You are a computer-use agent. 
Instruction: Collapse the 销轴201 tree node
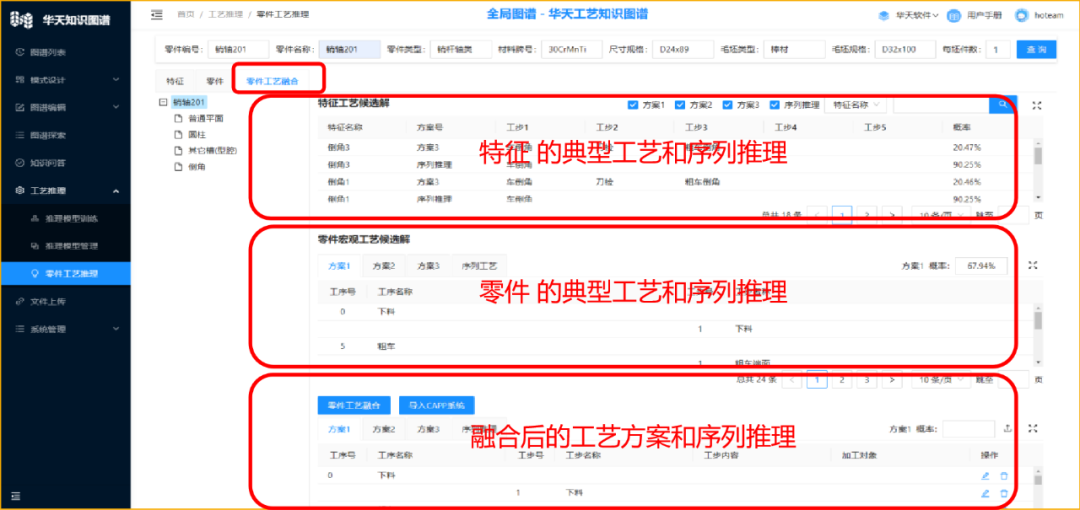(x=163, y=102)
